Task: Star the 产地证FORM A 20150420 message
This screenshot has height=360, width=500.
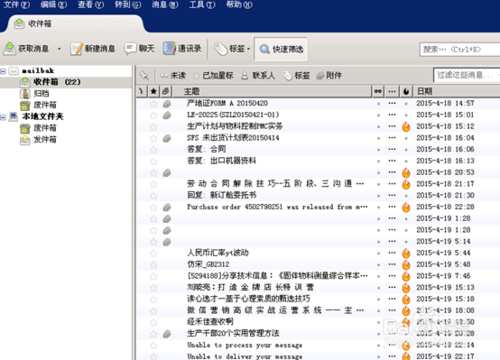Action: [153, 104]
